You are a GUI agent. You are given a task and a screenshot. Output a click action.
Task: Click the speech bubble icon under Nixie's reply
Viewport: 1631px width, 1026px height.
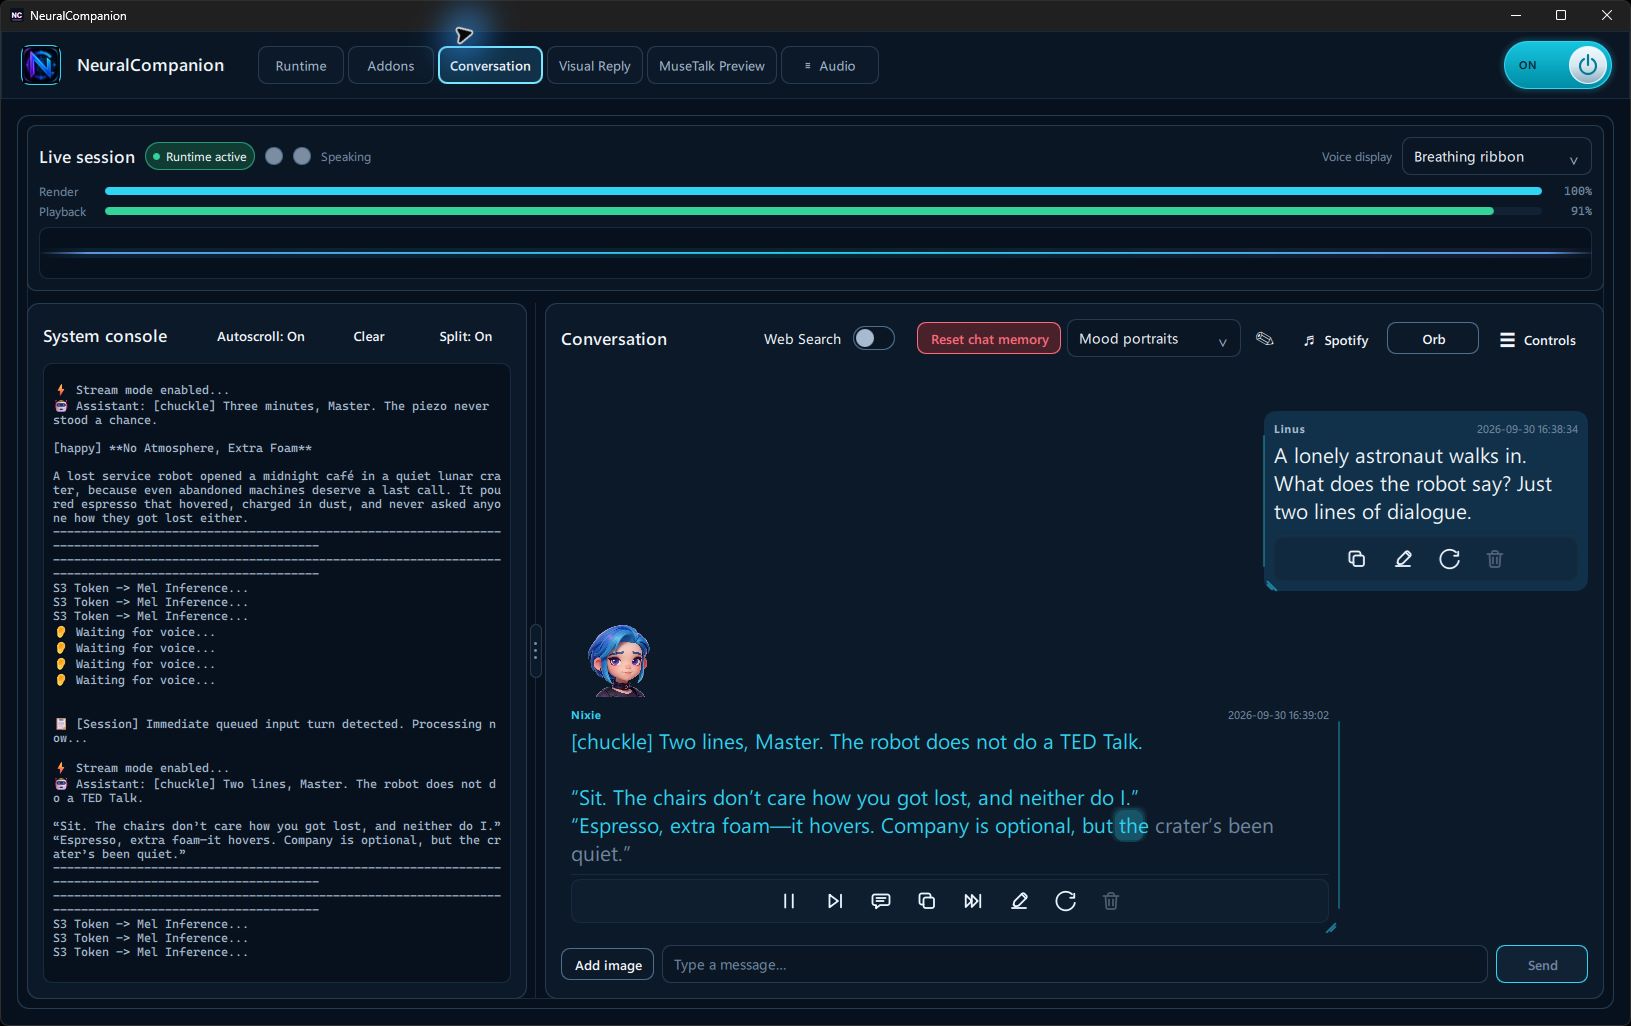pyautogui.click(x=881, y=901)
